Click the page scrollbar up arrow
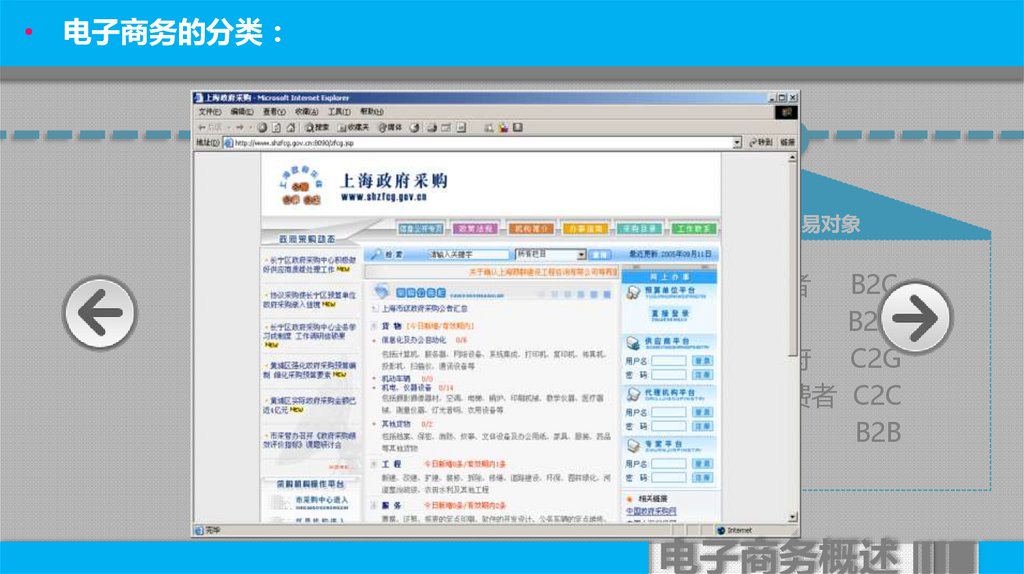The width and height of the screenshot is (1024, 574). 792,157
